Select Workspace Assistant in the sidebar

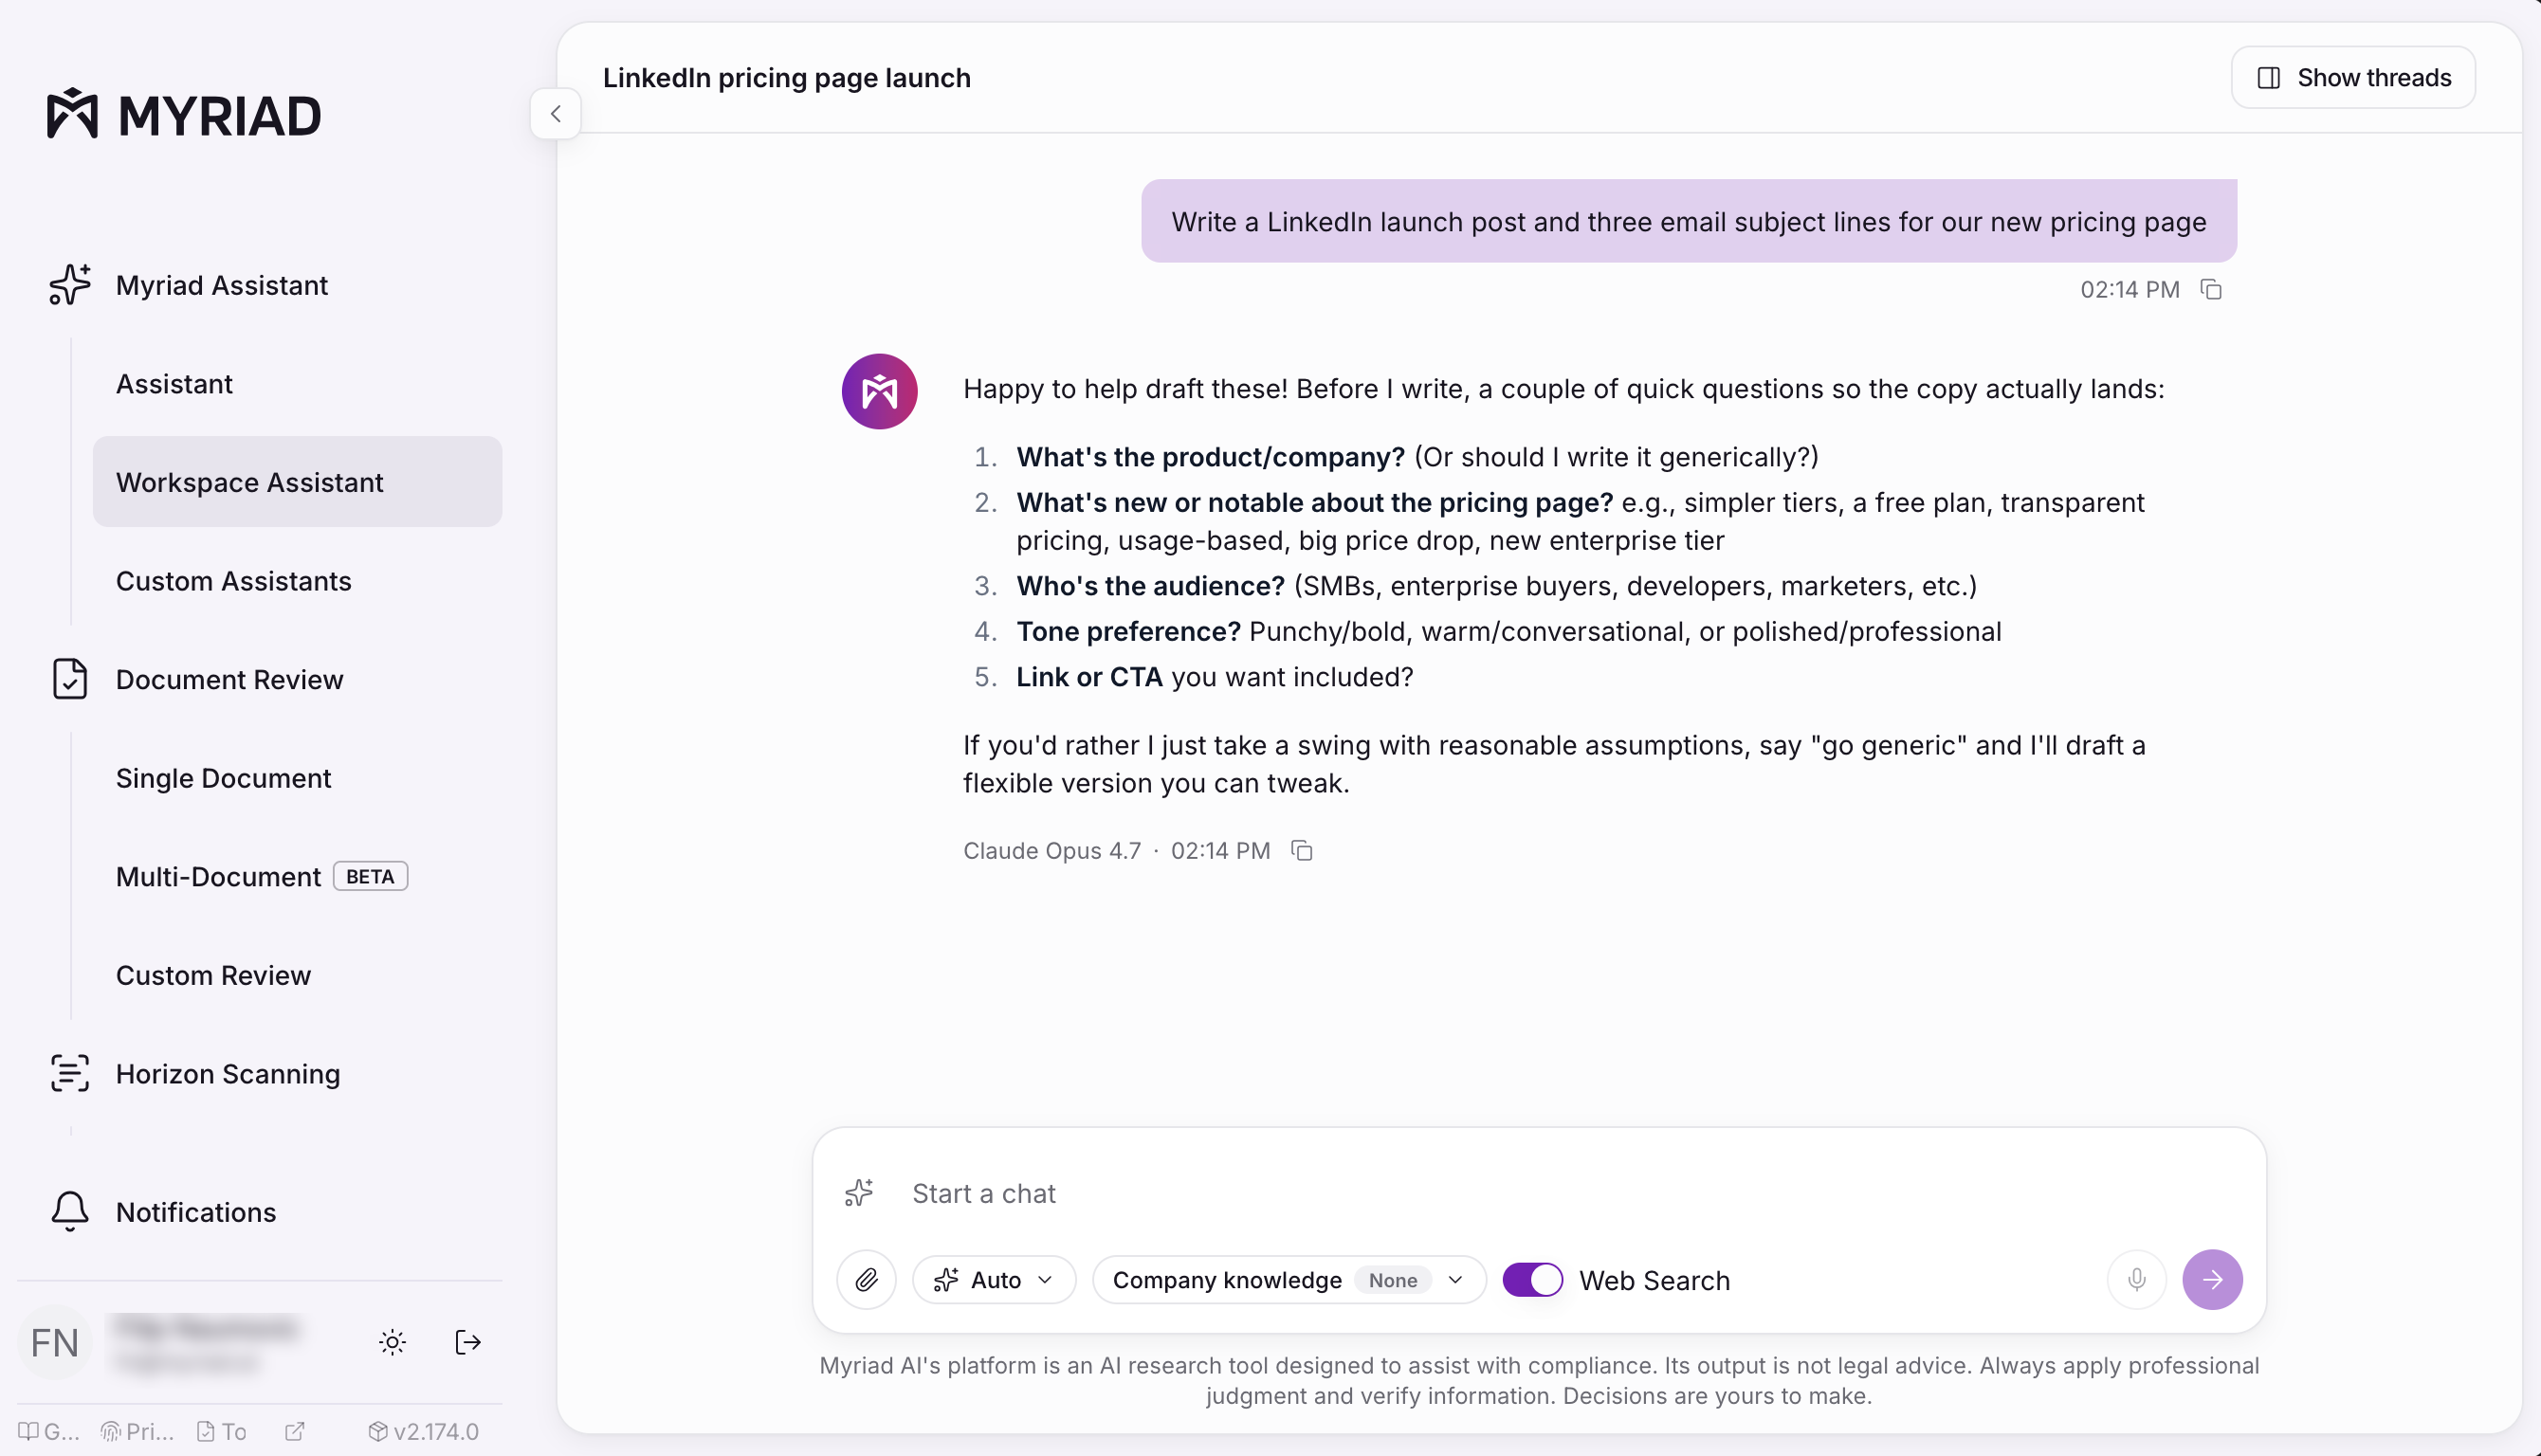(x=297, y=482)
